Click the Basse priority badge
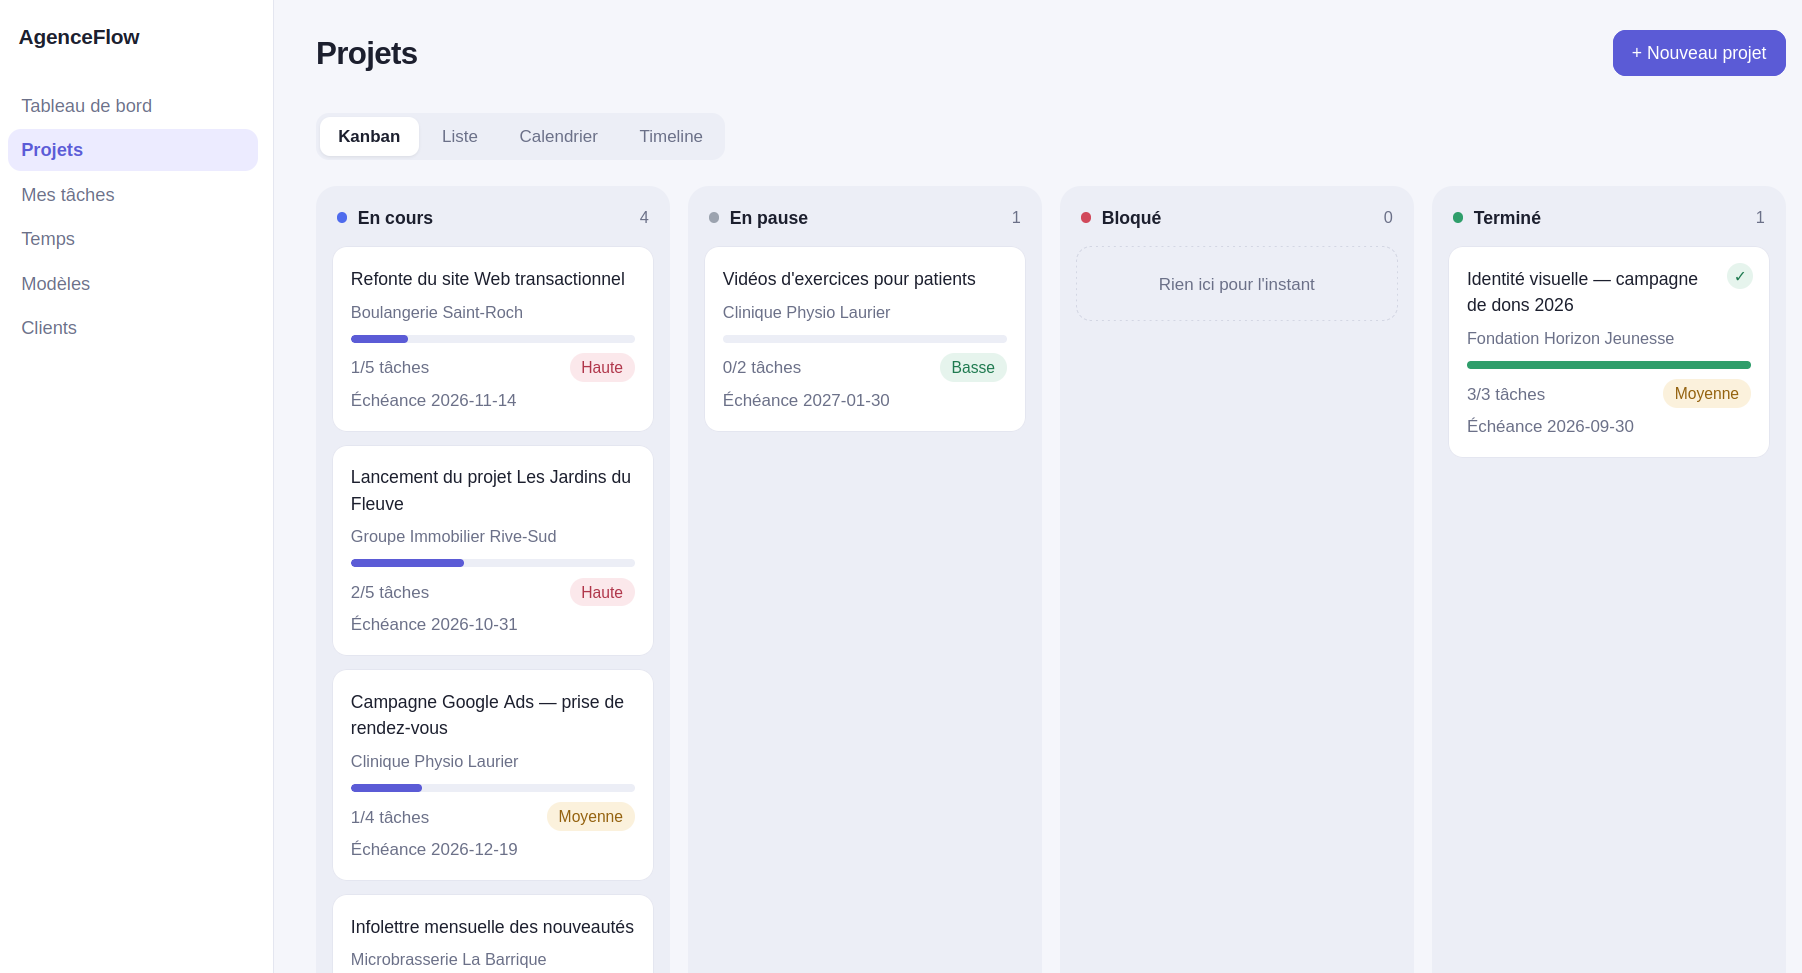The width and height of the screenshot is (1802, 973). pos(973,368)
